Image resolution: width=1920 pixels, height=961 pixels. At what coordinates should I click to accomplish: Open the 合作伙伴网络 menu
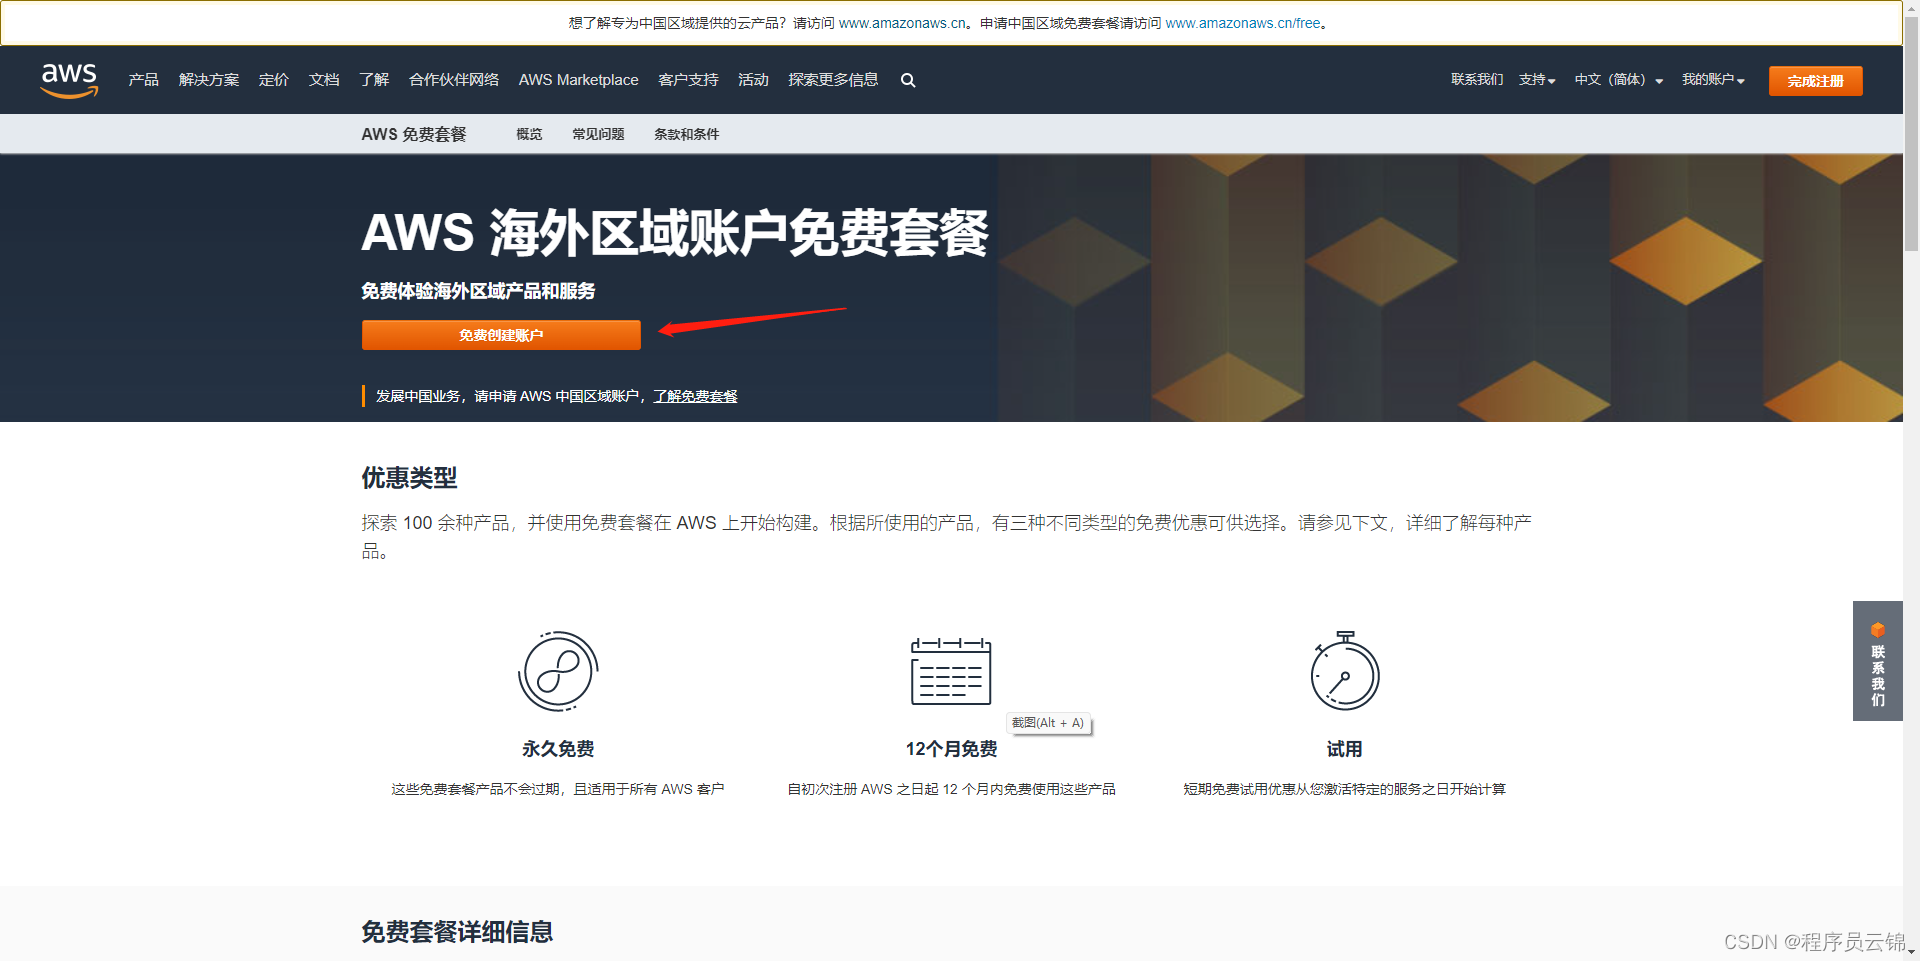coord(454,80)
